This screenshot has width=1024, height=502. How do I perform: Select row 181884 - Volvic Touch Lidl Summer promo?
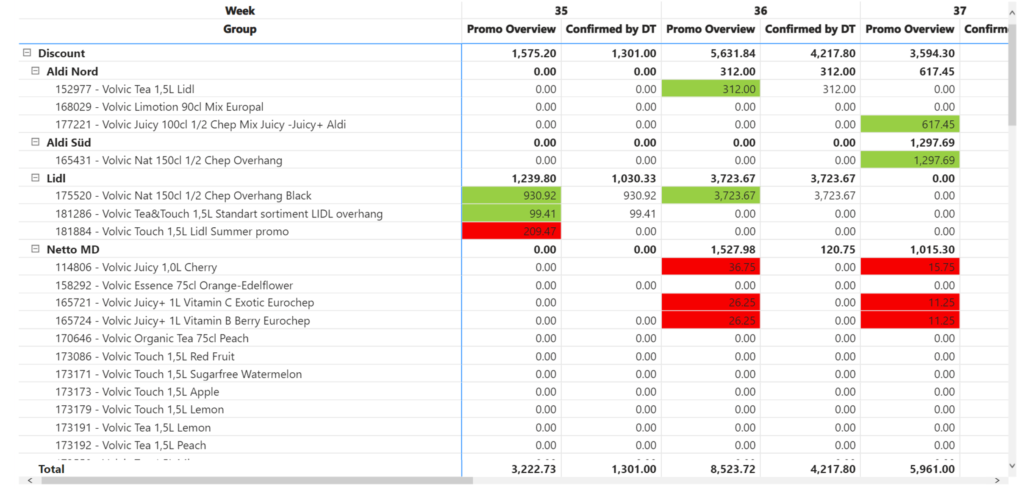240,231
